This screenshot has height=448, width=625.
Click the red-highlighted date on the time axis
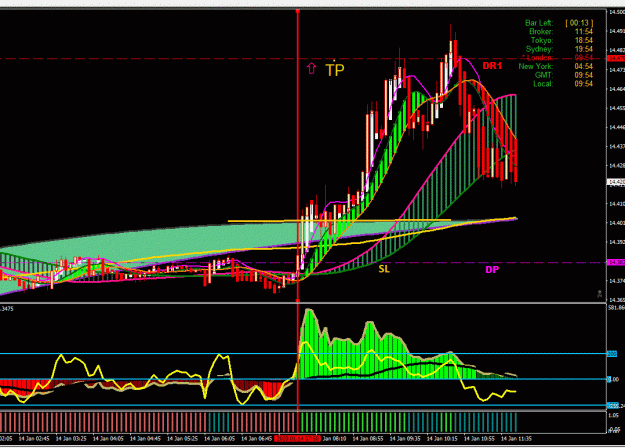point(297,438)
